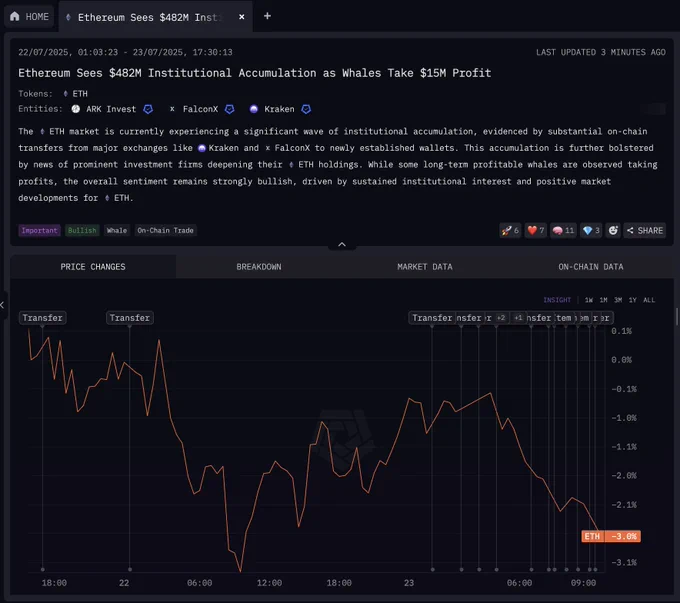Click the Ethereum Sees $482M tab title
Viewport: 680px width, 603px height.
(149, 17)
